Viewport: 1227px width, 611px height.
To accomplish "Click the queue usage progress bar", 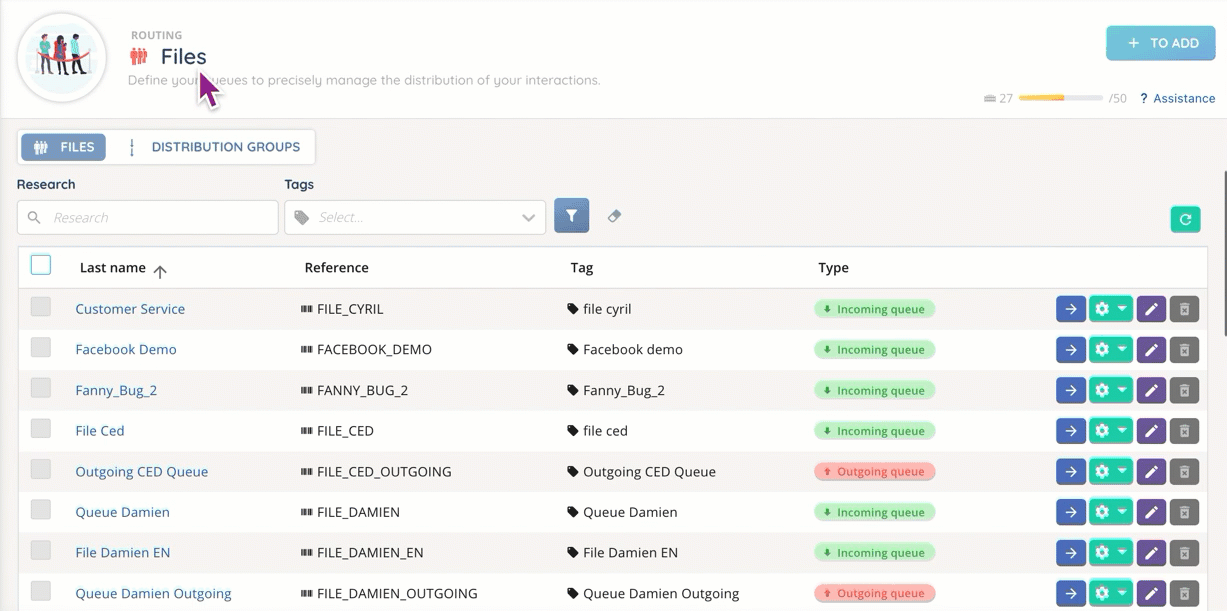I will 1061,98.
